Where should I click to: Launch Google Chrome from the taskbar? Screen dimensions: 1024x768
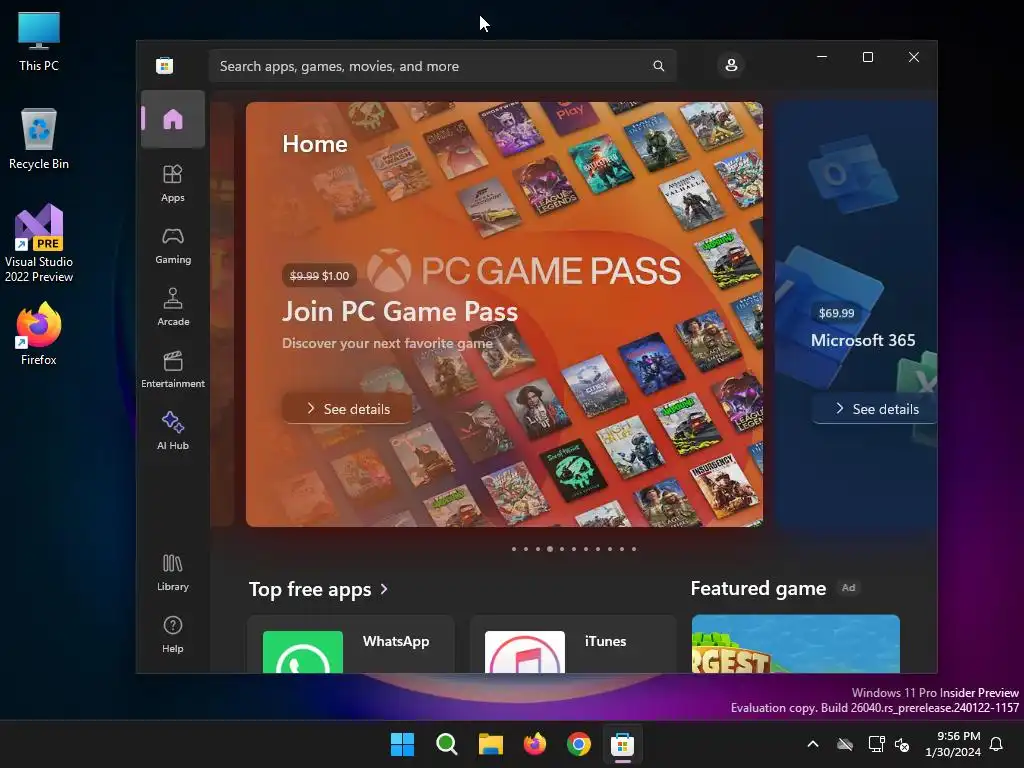coord(579,744)
